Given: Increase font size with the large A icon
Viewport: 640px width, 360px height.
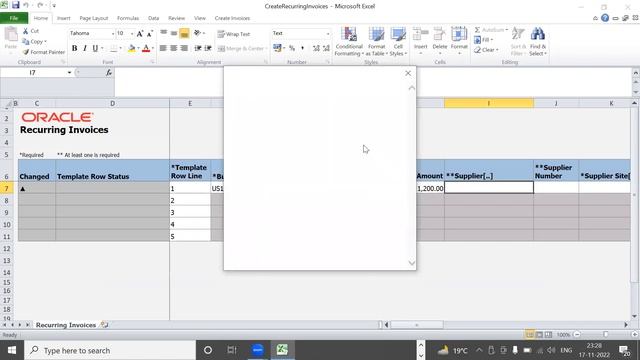Looking at the screenshot, I should point(140,33).
